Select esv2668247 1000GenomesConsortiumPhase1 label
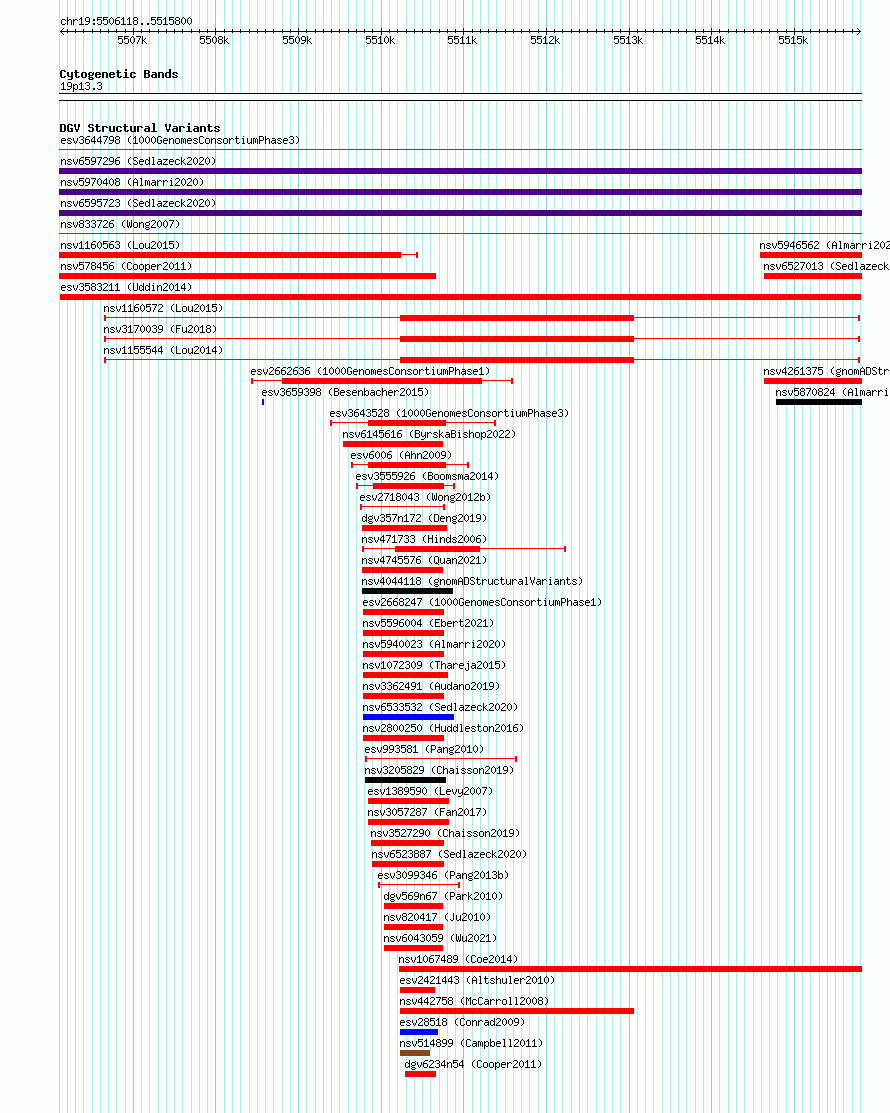 click(x=482, y=602)
